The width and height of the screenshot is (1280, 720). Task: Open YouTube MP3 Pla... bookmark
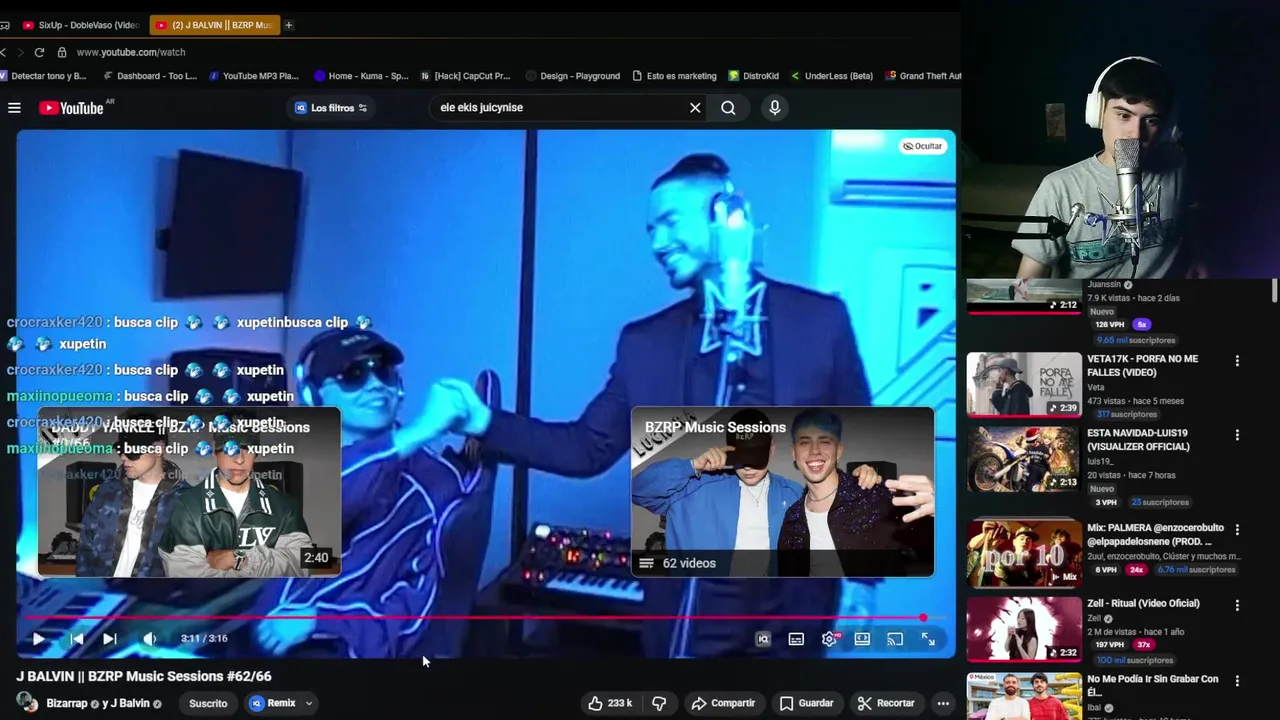click(254, 76)
